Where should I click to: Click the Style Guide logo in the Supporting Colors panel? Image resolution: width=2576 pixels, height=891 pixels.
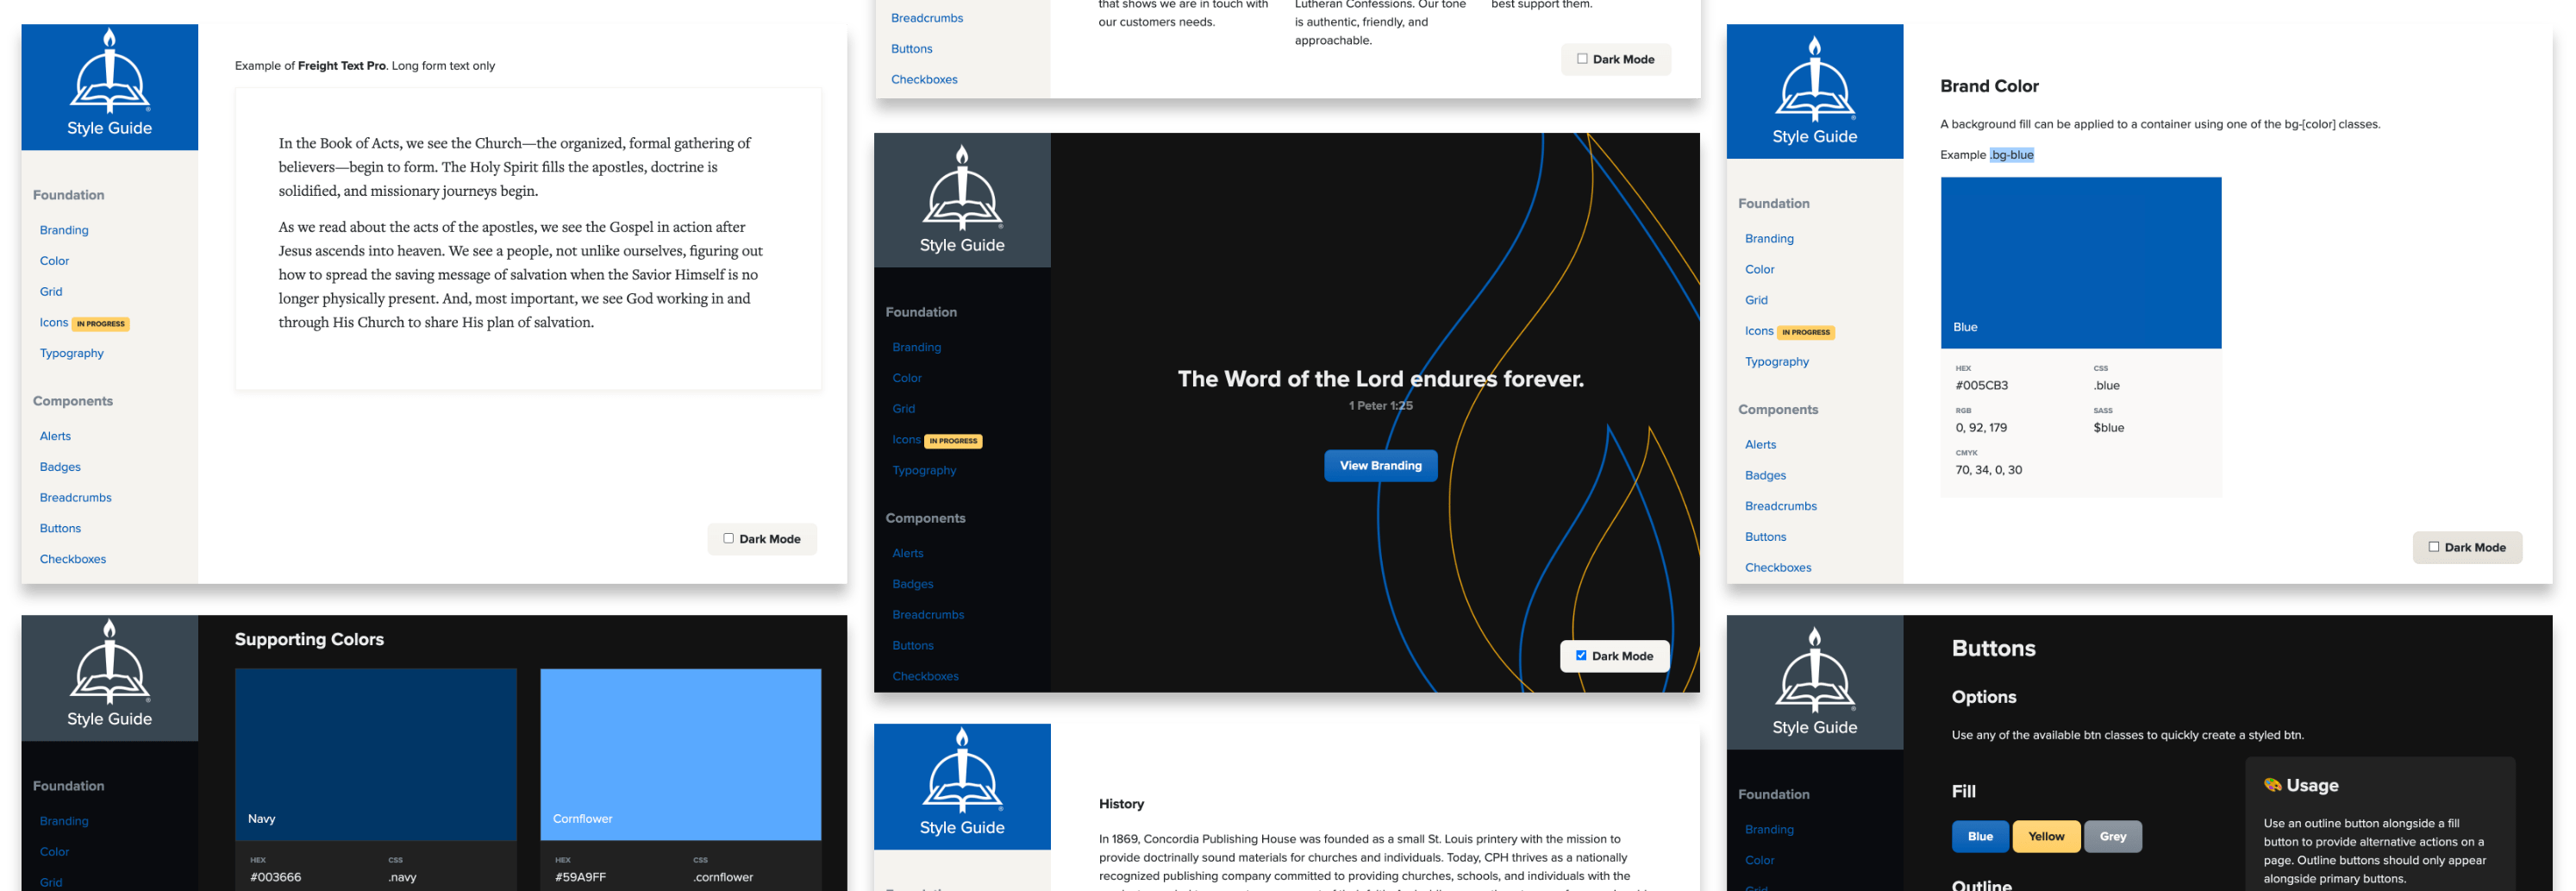tap(109, 678)
